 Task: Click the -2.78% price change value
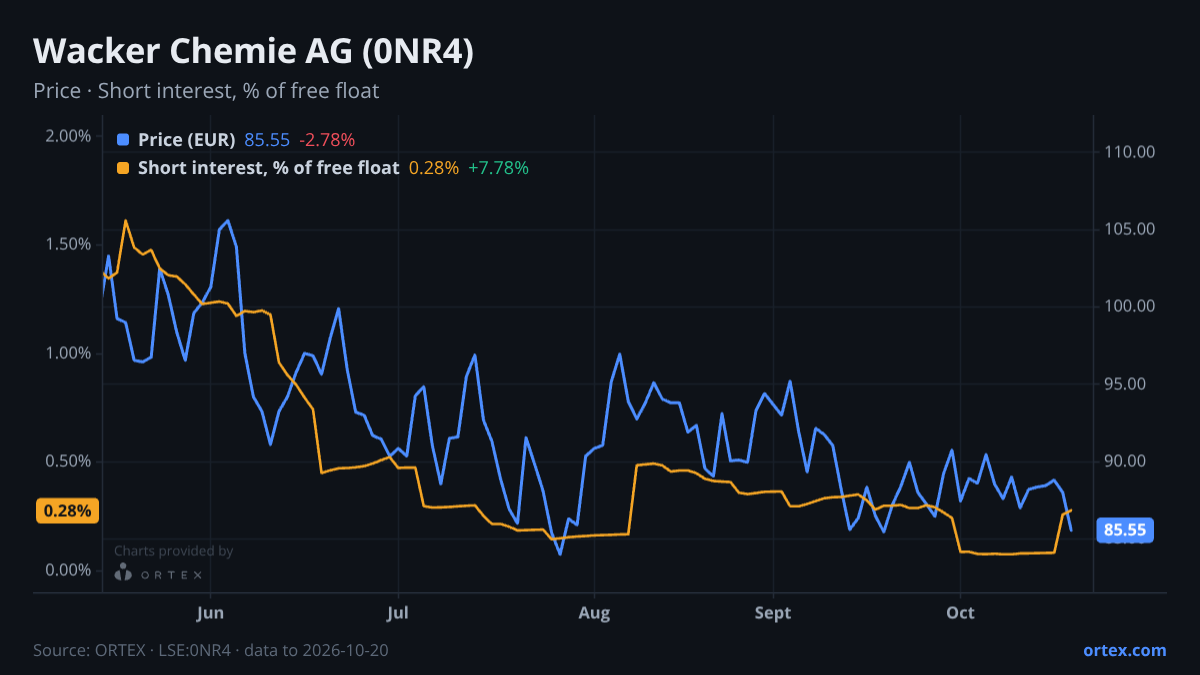coord(327,140)
